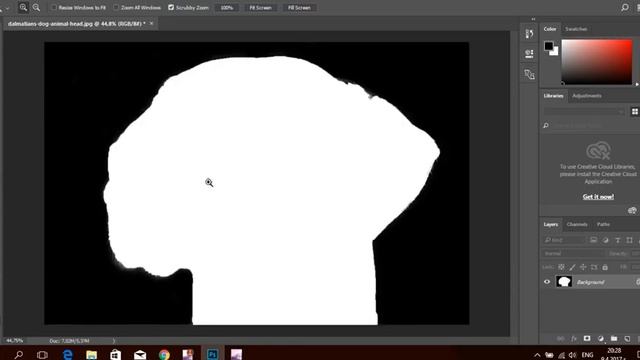Show hidden system tray icons chevron
The width and height of the screenshot is (640, 360).
tap(537, 355)
